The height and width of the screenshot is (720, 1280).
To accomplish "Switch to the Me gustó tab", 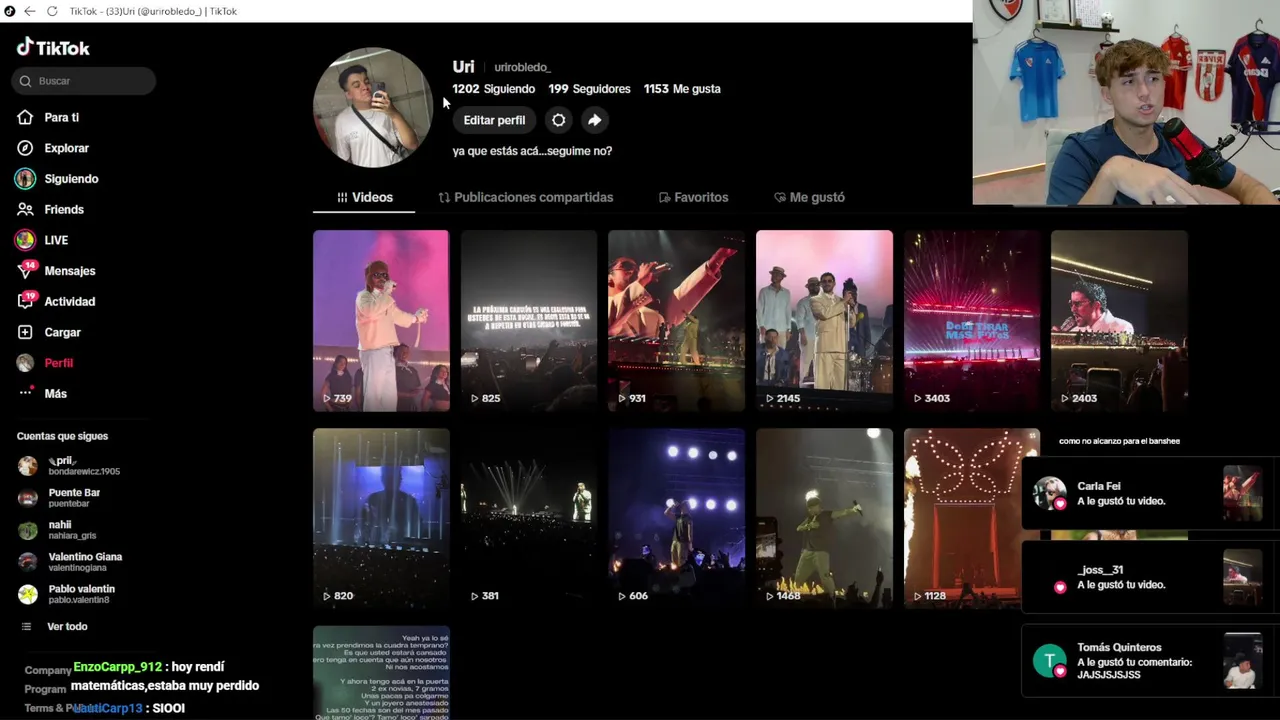I will [809, 197].
